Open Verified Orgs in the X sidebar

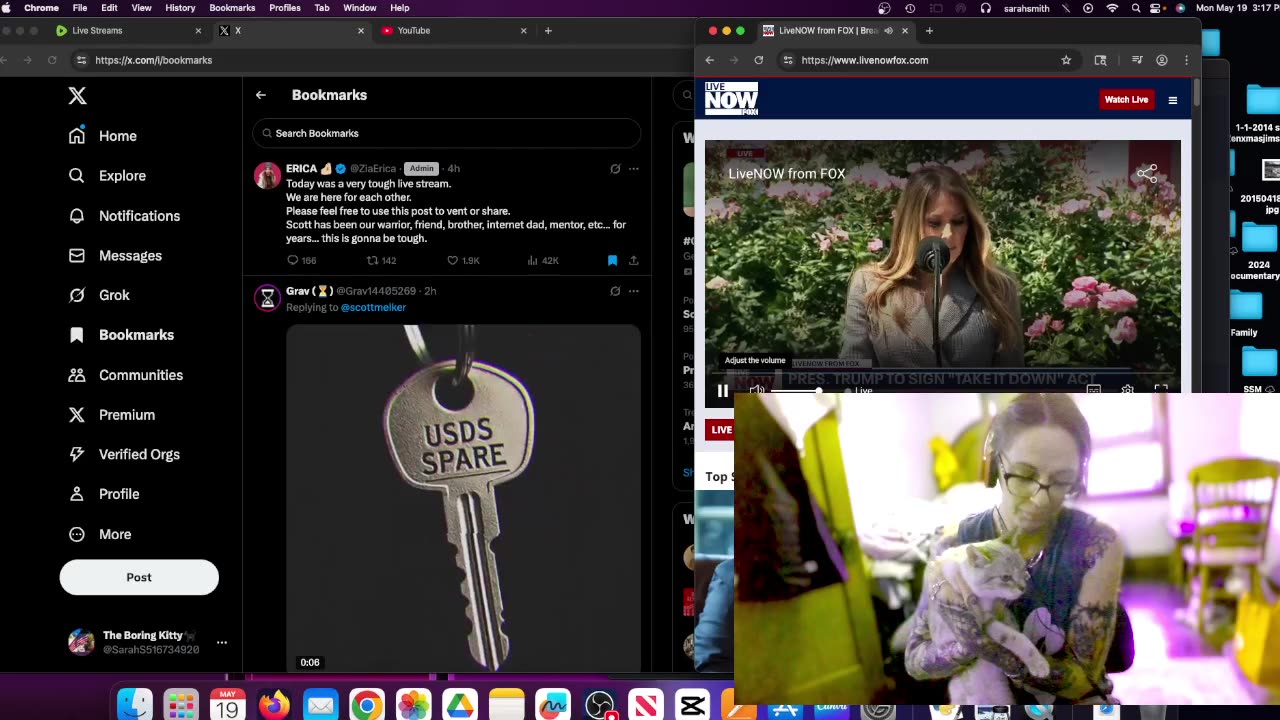124,454
